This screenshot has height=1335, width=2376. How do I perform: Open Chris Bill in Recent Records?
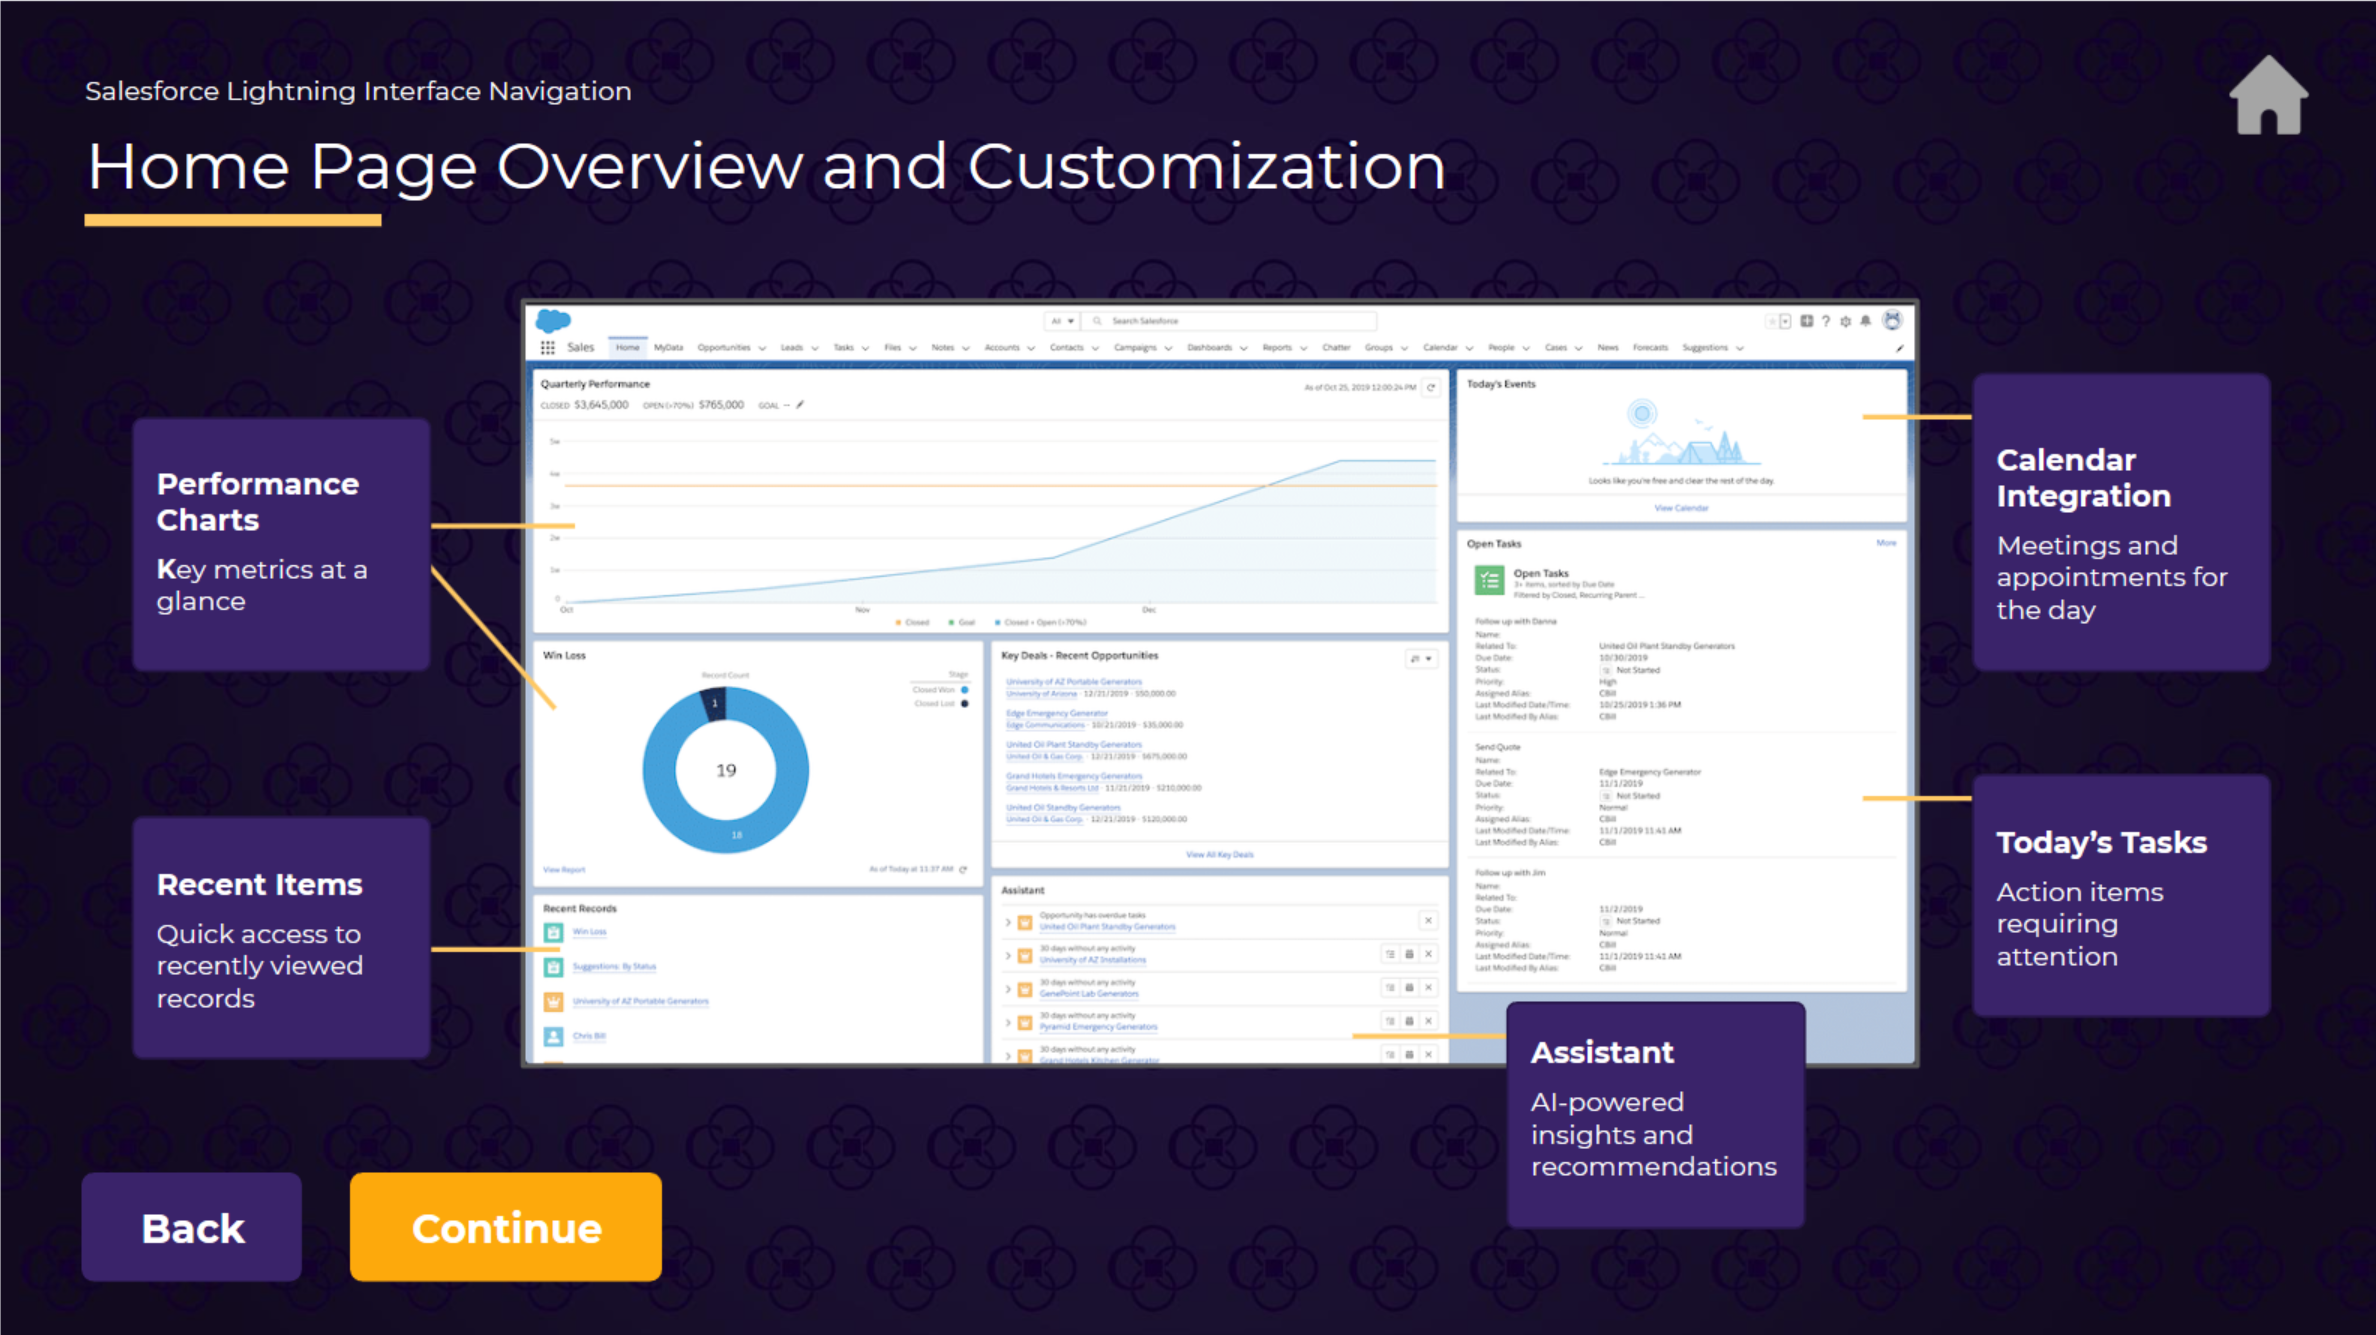pyautogui.click(x=589, y=1036)
